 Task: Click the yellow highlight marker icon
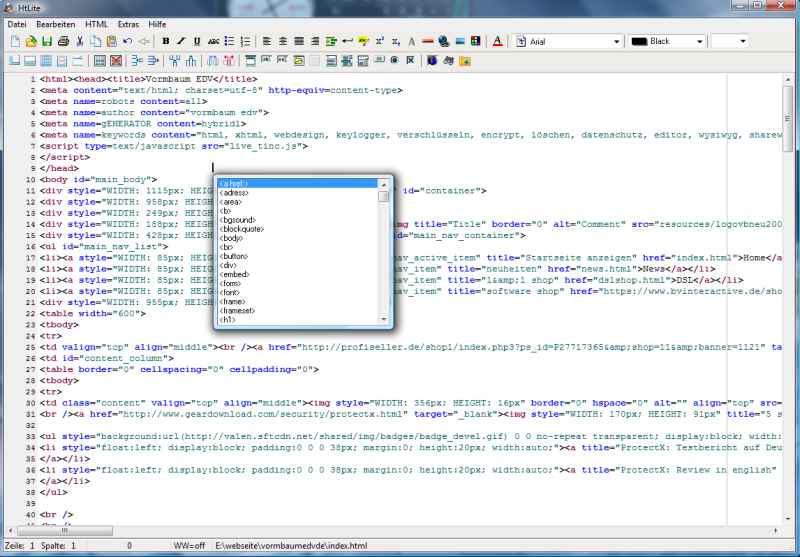pos(363,41)
